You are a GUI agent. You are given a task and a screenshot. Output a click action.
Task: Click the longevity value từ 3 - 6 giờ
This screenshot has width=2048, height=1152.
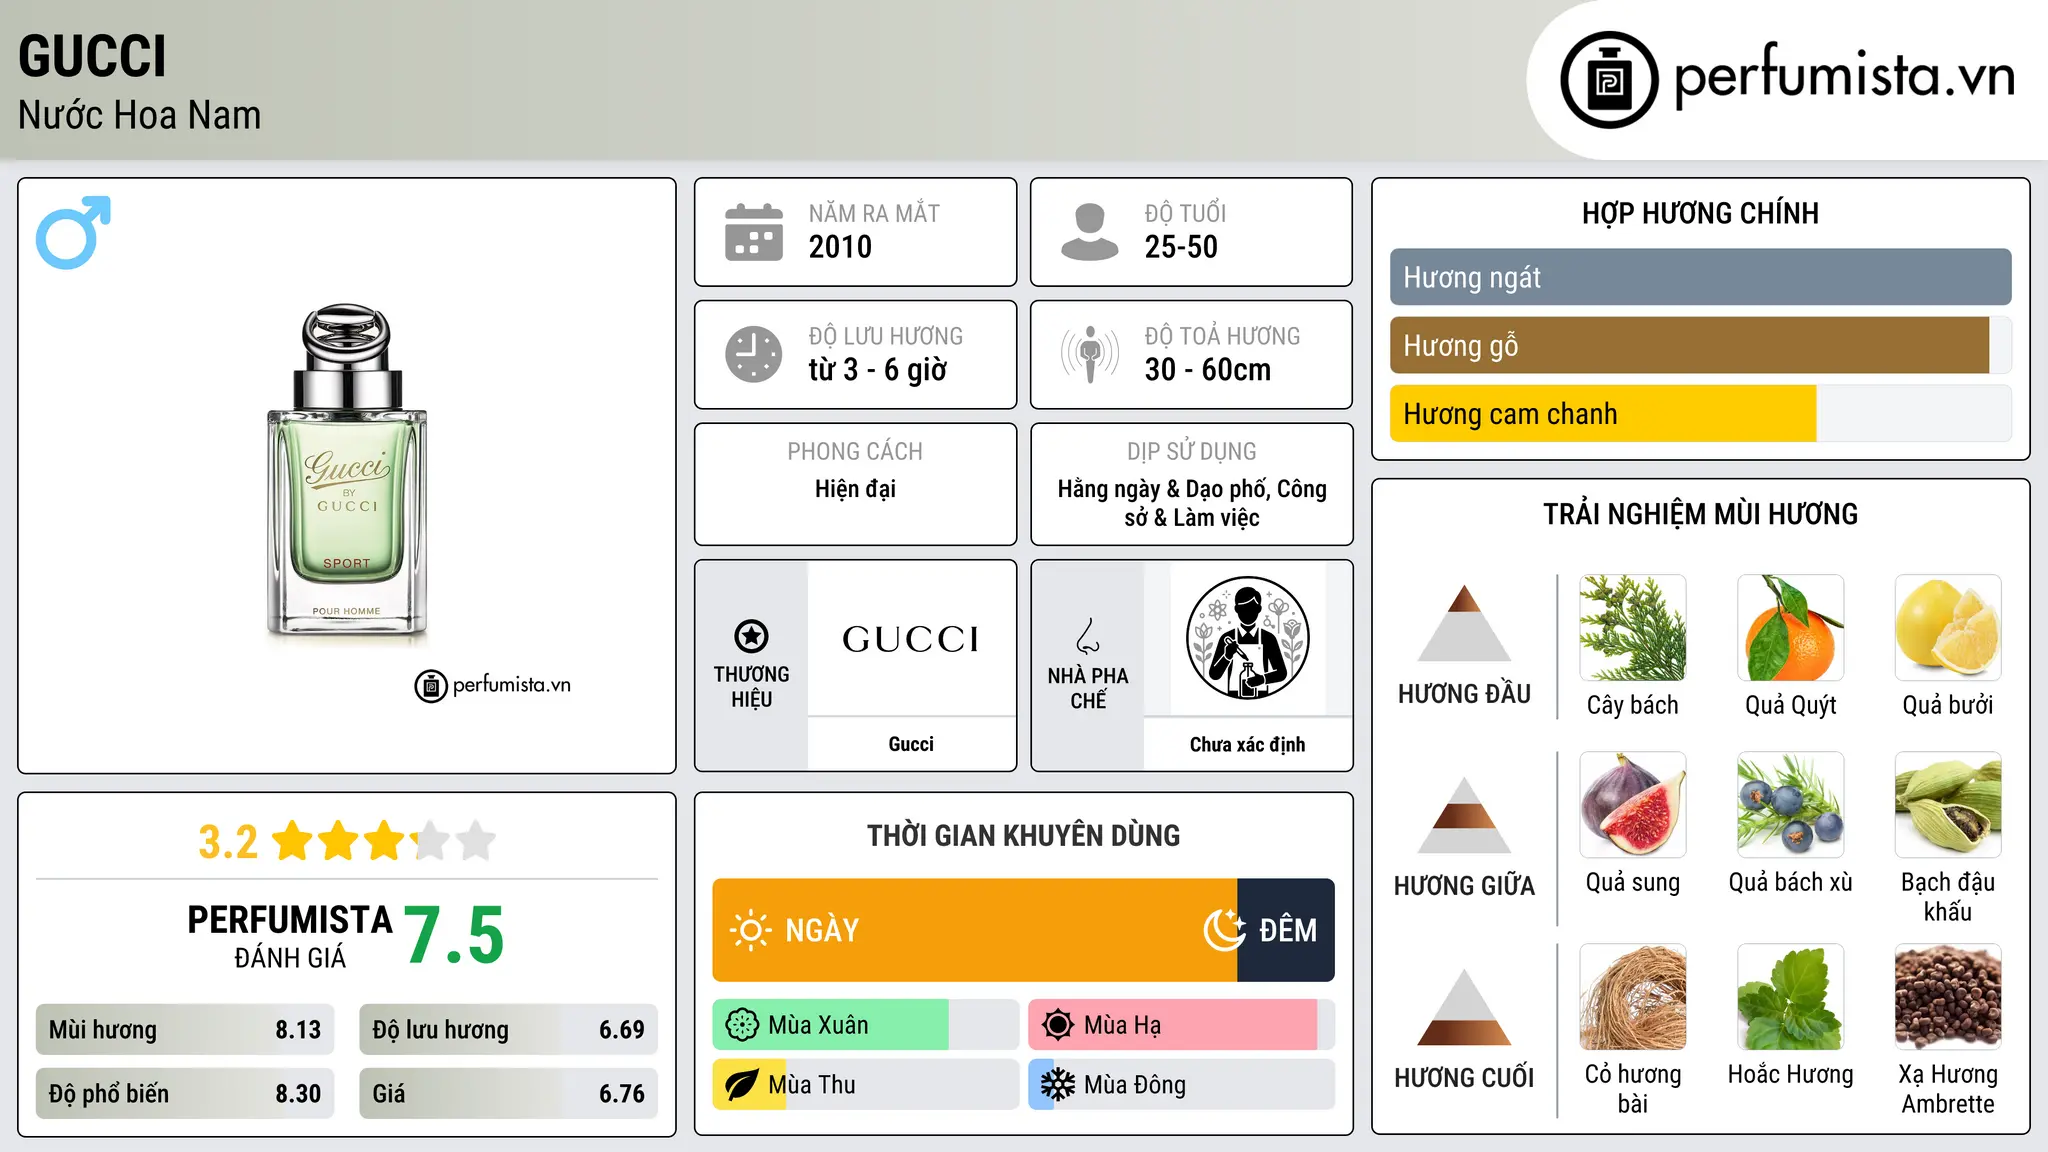[877, 370]
